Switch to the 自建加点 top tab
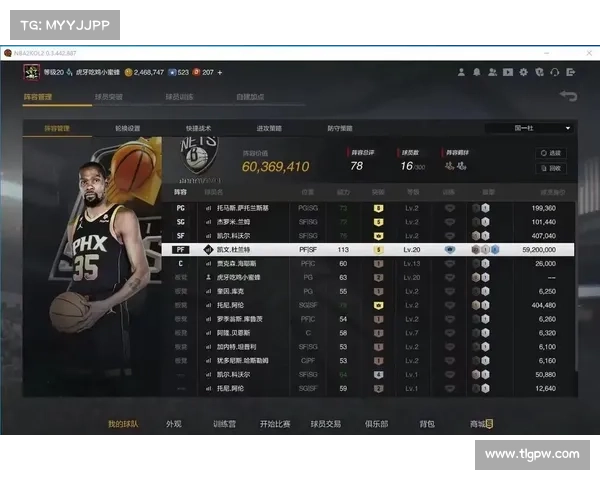The height and width of the screenshot is (480, 600). pyautogui.click(x=250, y=97)
